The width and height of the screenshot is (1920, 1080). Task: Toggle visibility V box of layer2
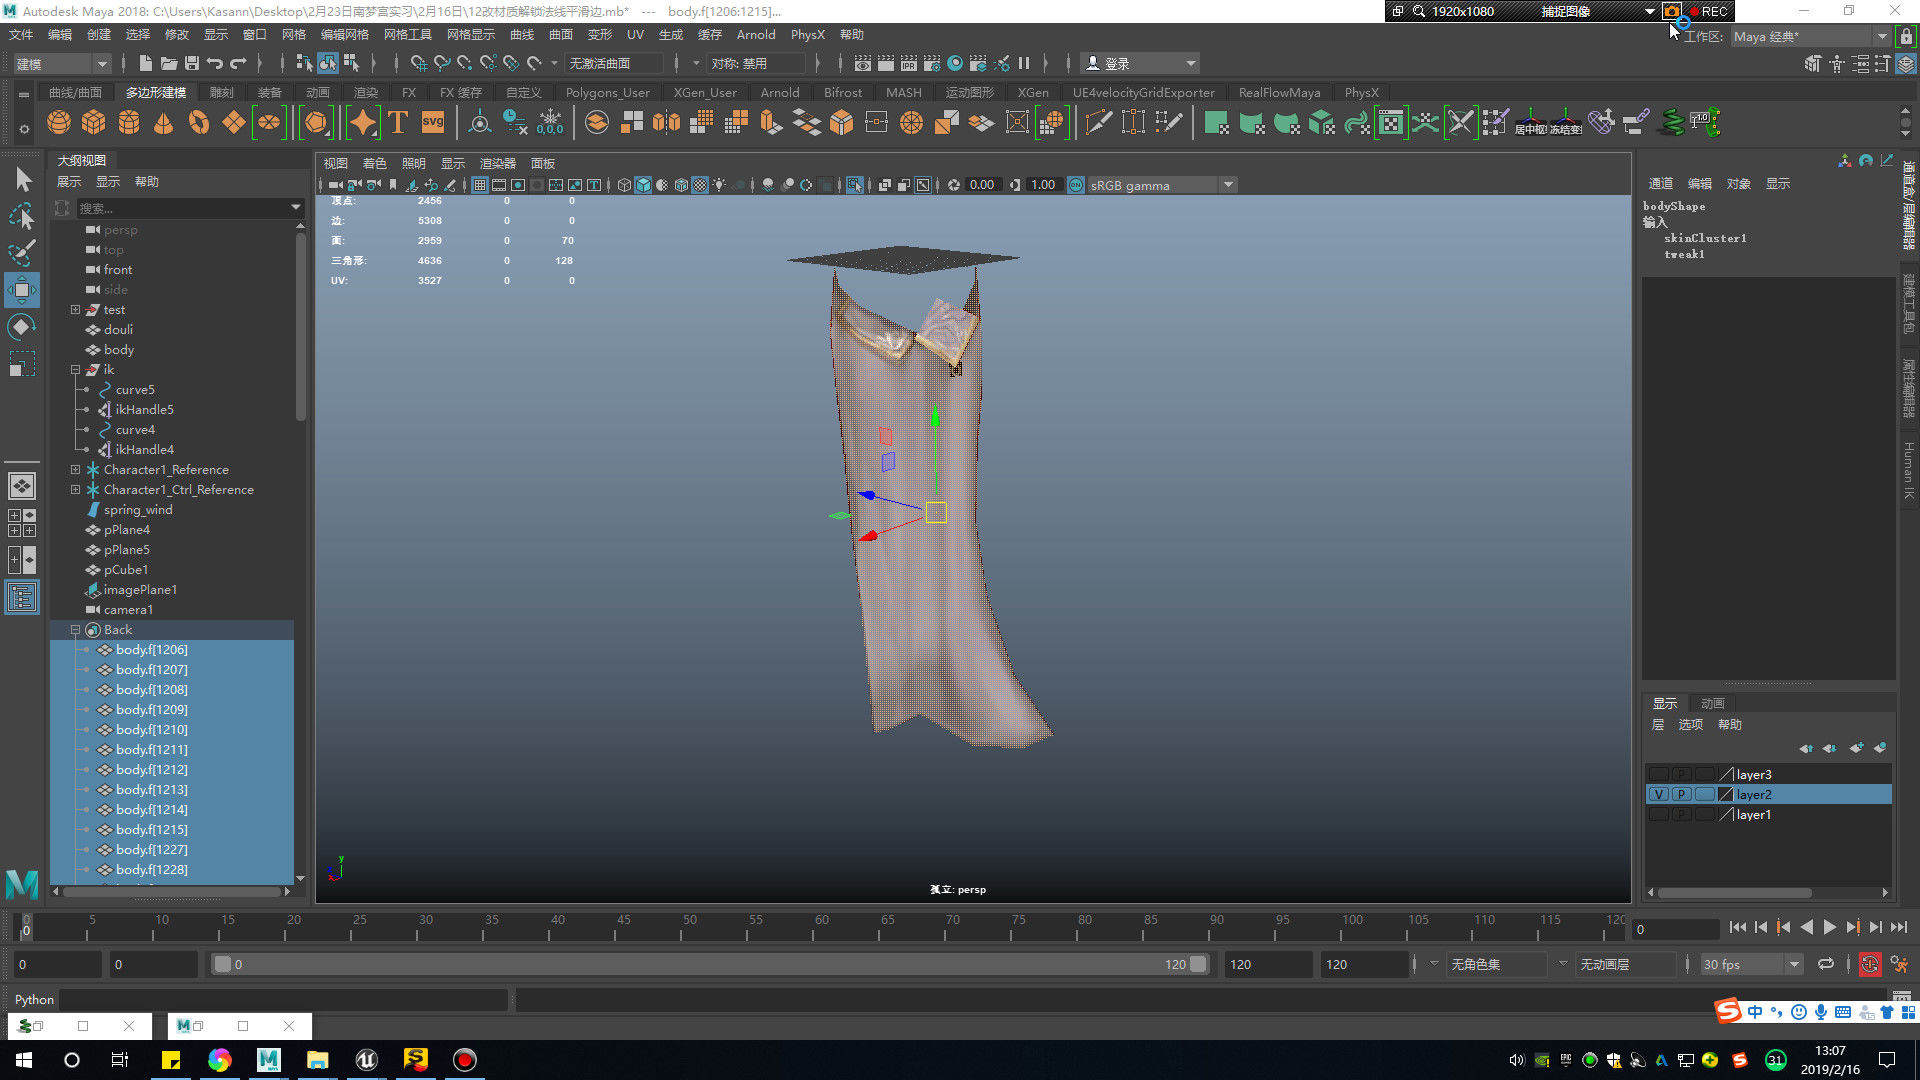pyautogui.click(x=1659, y=794)
